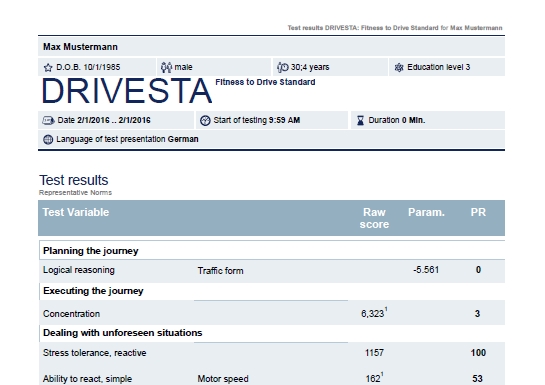Click the Logical reasoning row label
The image size is (545, 385).
pos(79,270)
